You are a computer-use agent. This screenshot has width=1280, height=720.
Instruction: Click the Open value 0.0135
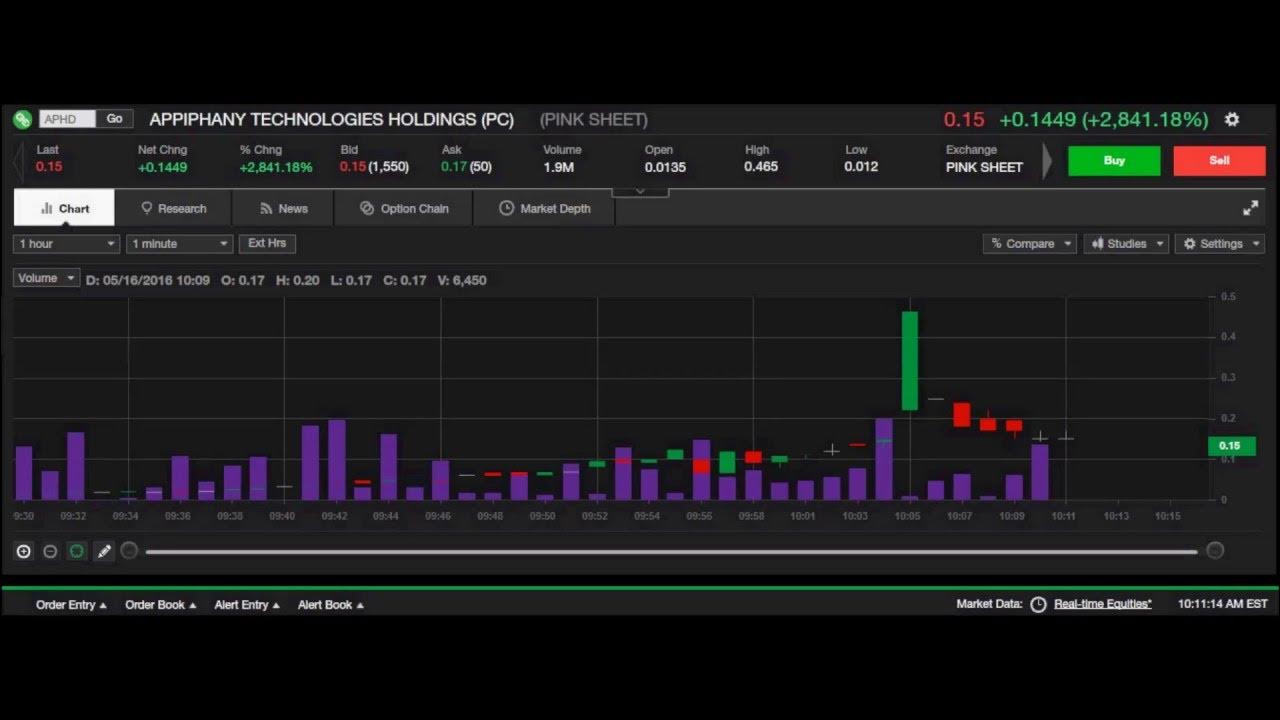(x=665, y=167)
